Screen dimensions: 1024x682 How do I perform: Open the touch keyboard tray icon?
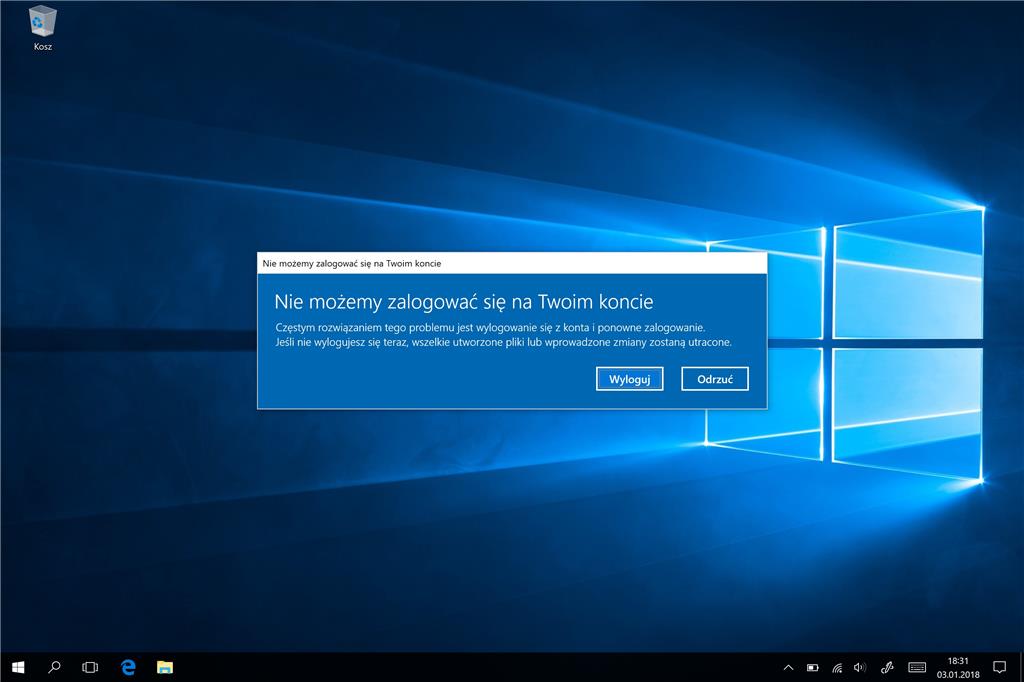click(917, 668)
